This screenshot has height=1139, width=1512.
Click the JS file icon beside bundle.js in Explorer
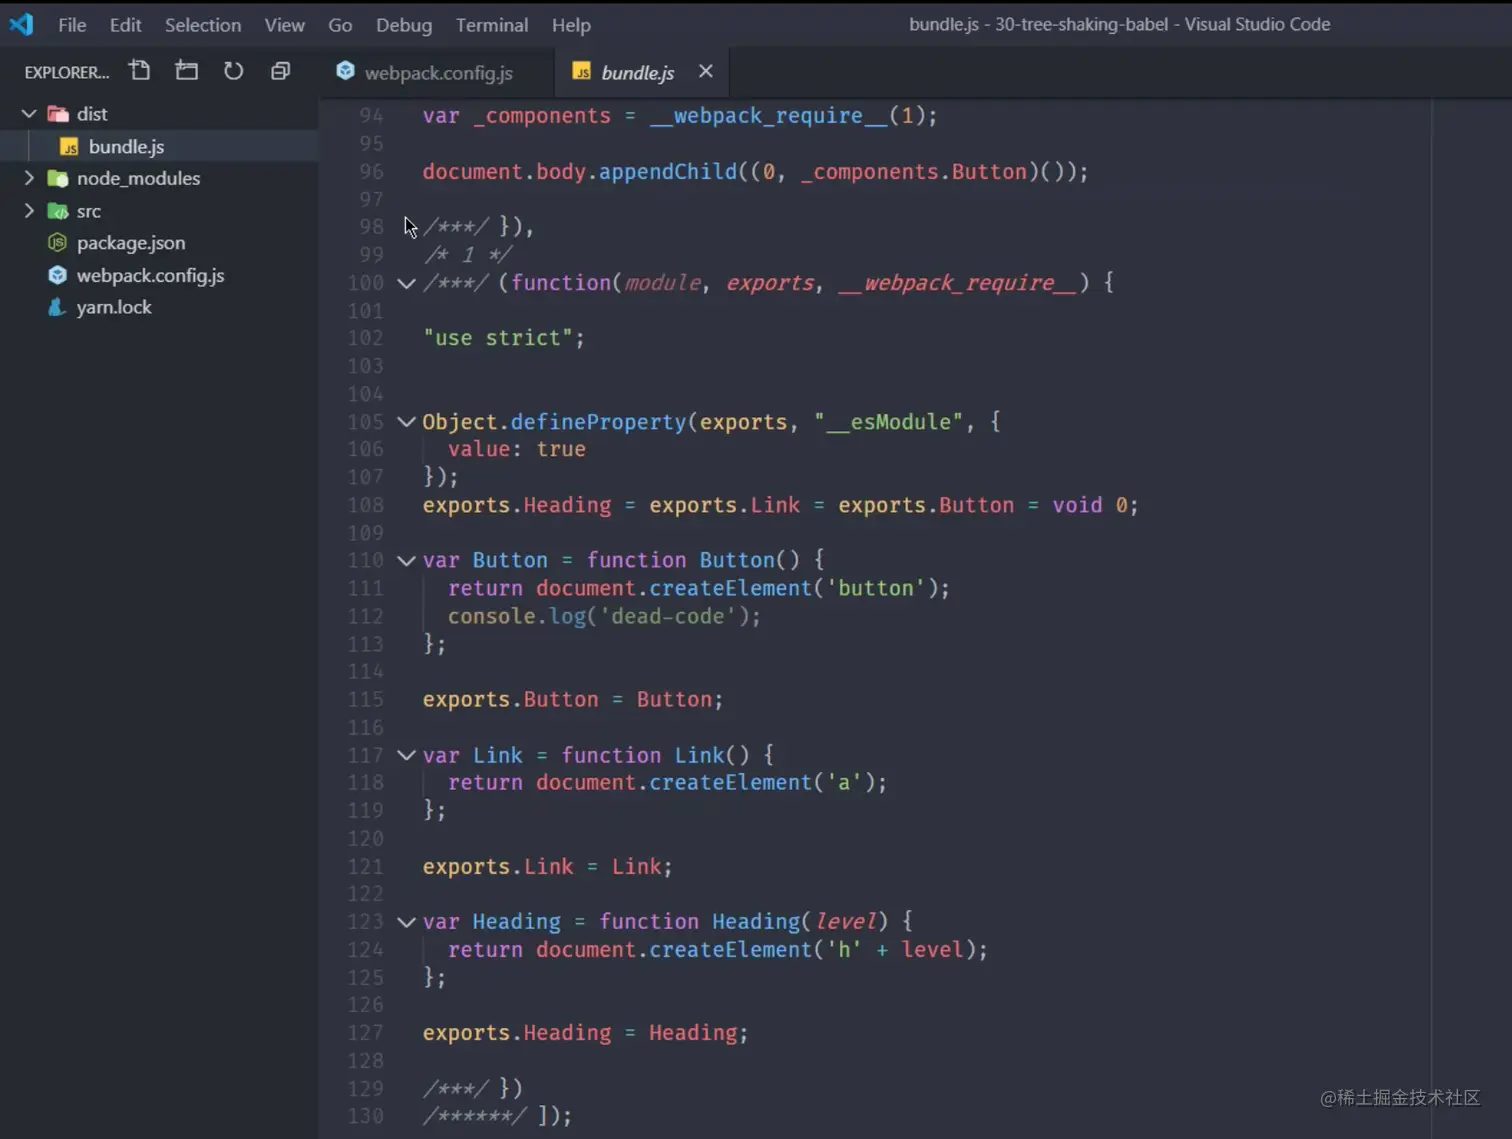[x=69, y=147]
